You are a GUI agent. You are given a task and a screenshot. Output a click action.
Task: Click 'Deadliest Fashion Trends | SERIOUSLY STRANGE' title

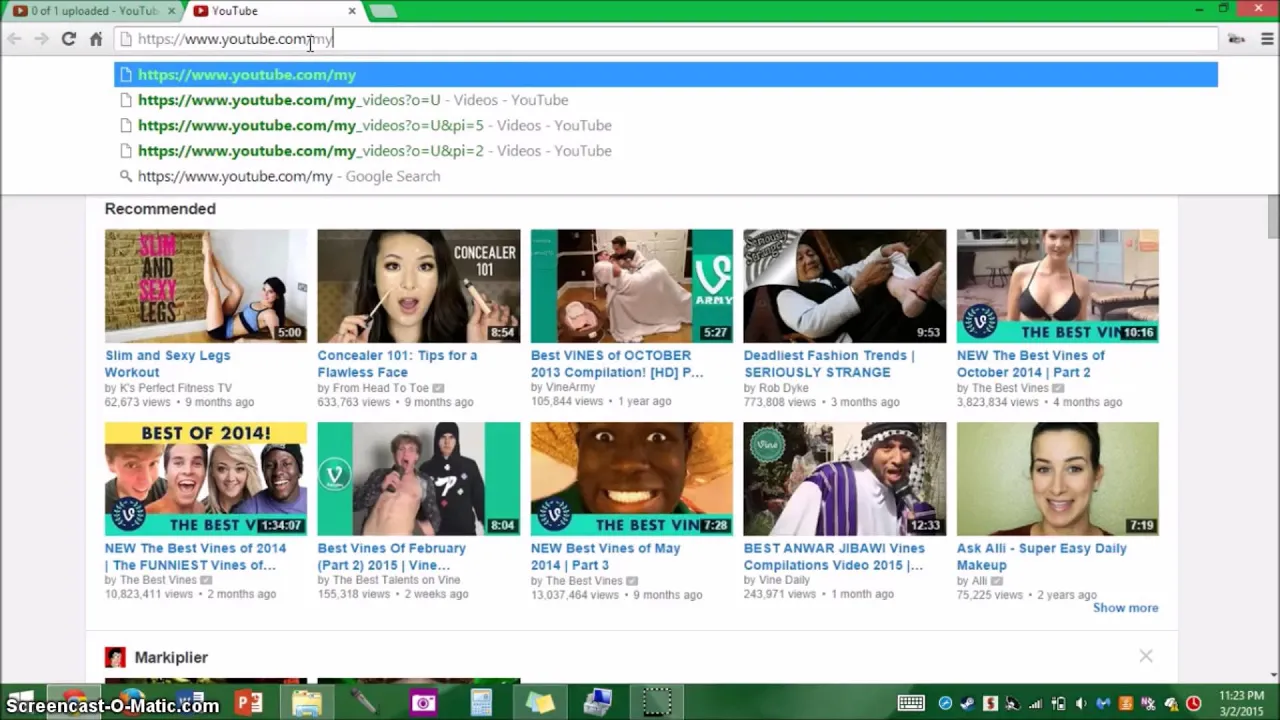pyautogui.click(x=829, y=363)
